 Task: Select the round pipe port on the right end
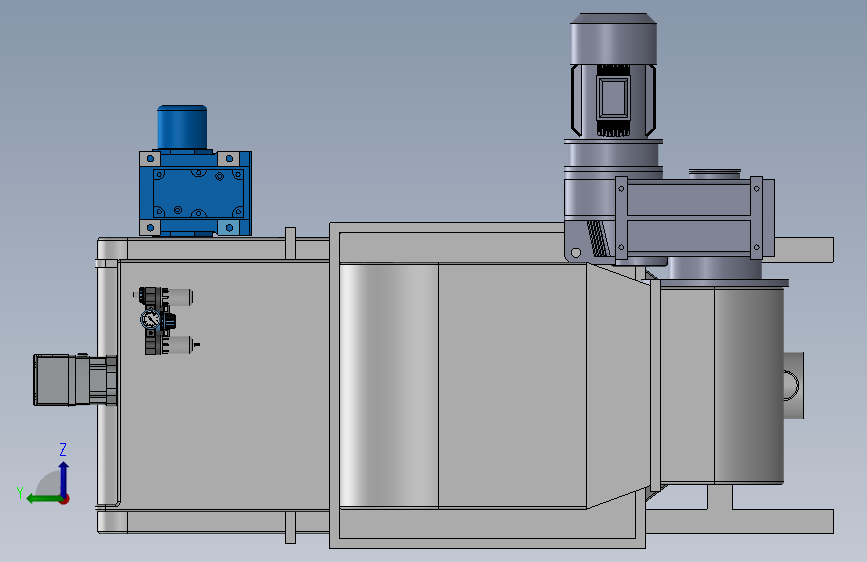tap(793, 384)
